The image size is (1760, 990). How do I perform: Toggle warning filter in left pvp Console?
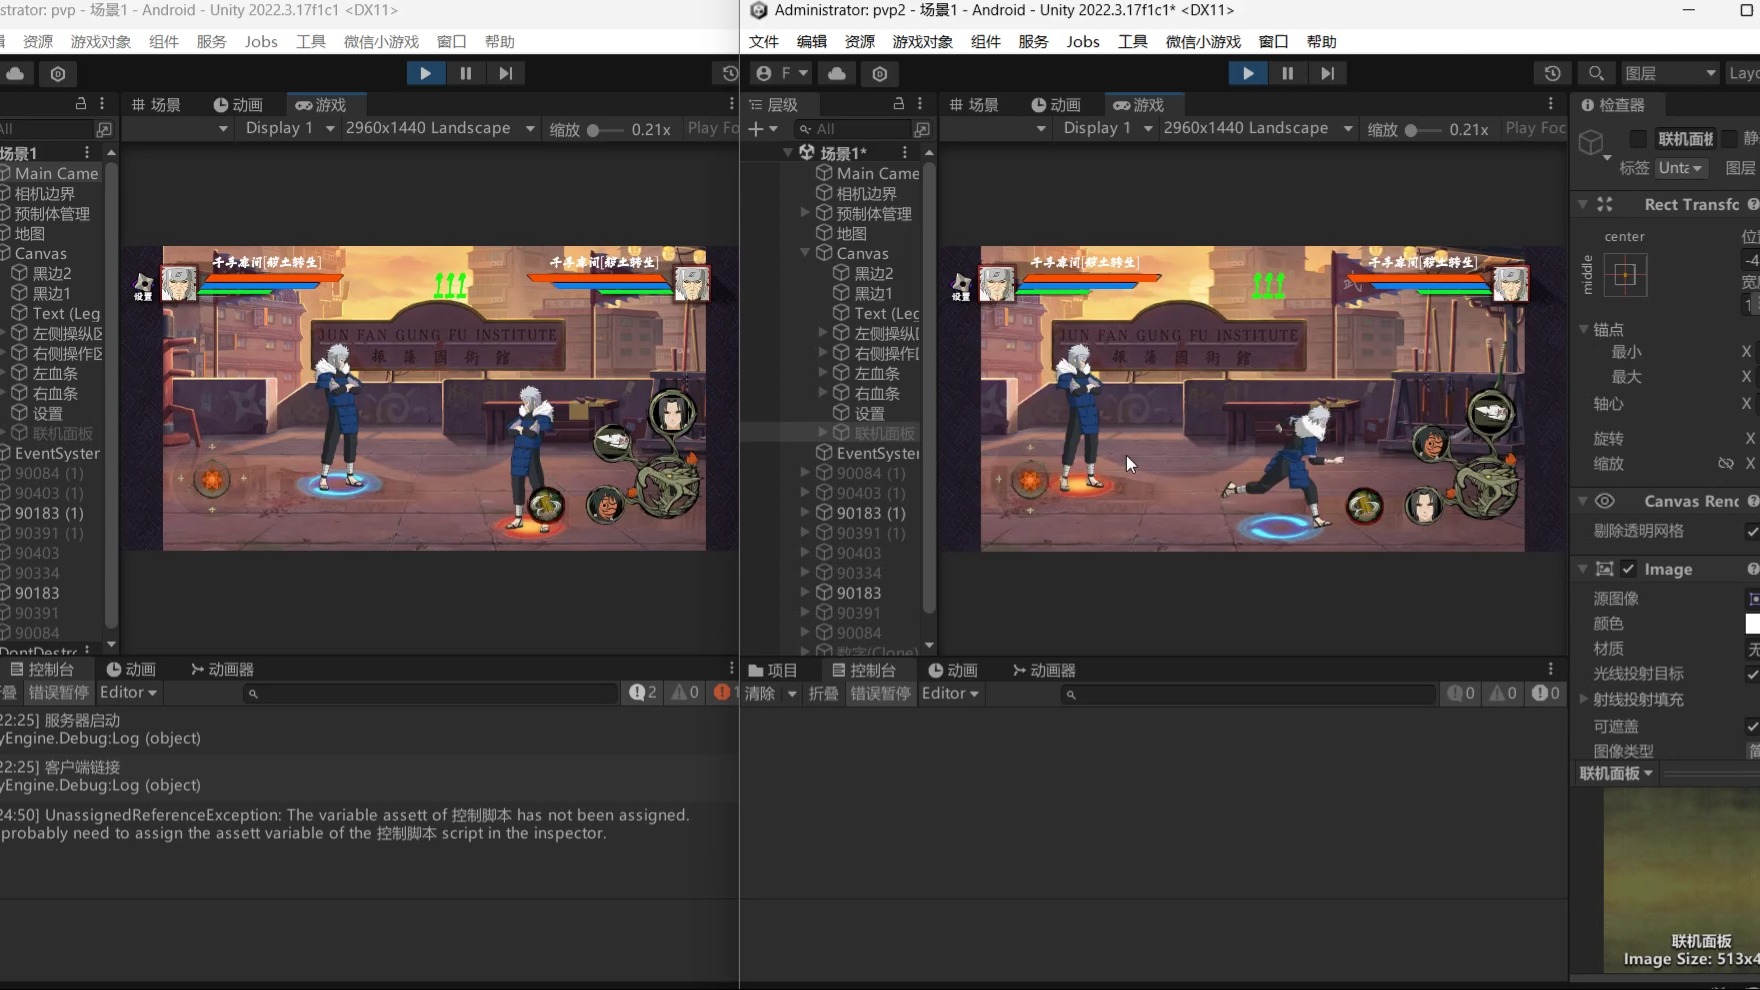click(x=684, y=692)
